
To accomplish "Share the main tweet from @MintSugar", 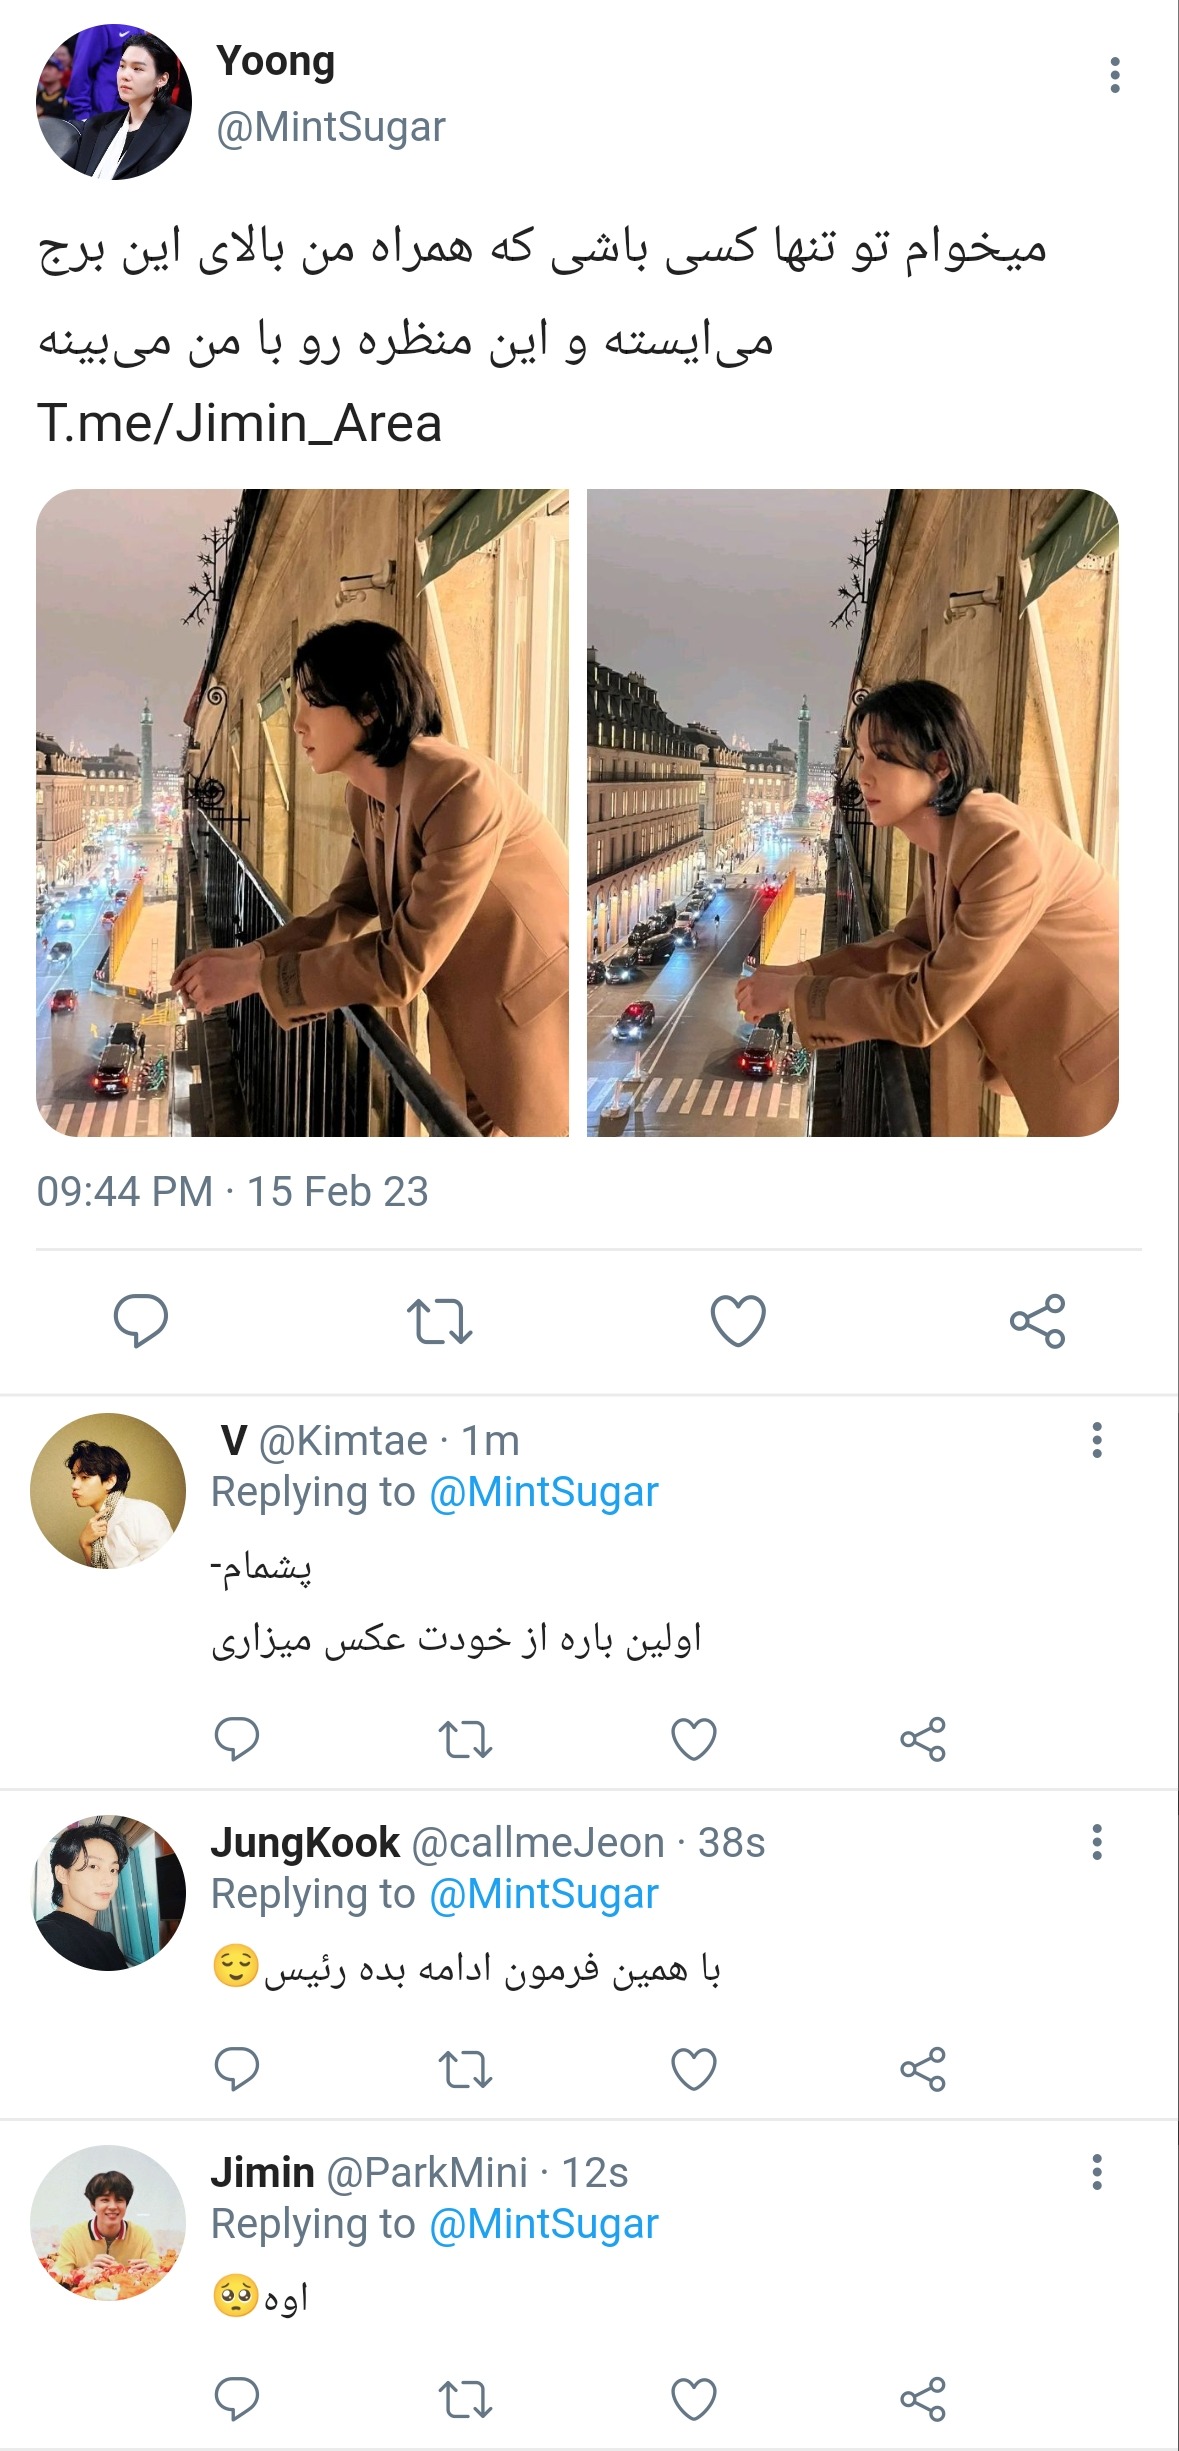I will 1037,1321.
